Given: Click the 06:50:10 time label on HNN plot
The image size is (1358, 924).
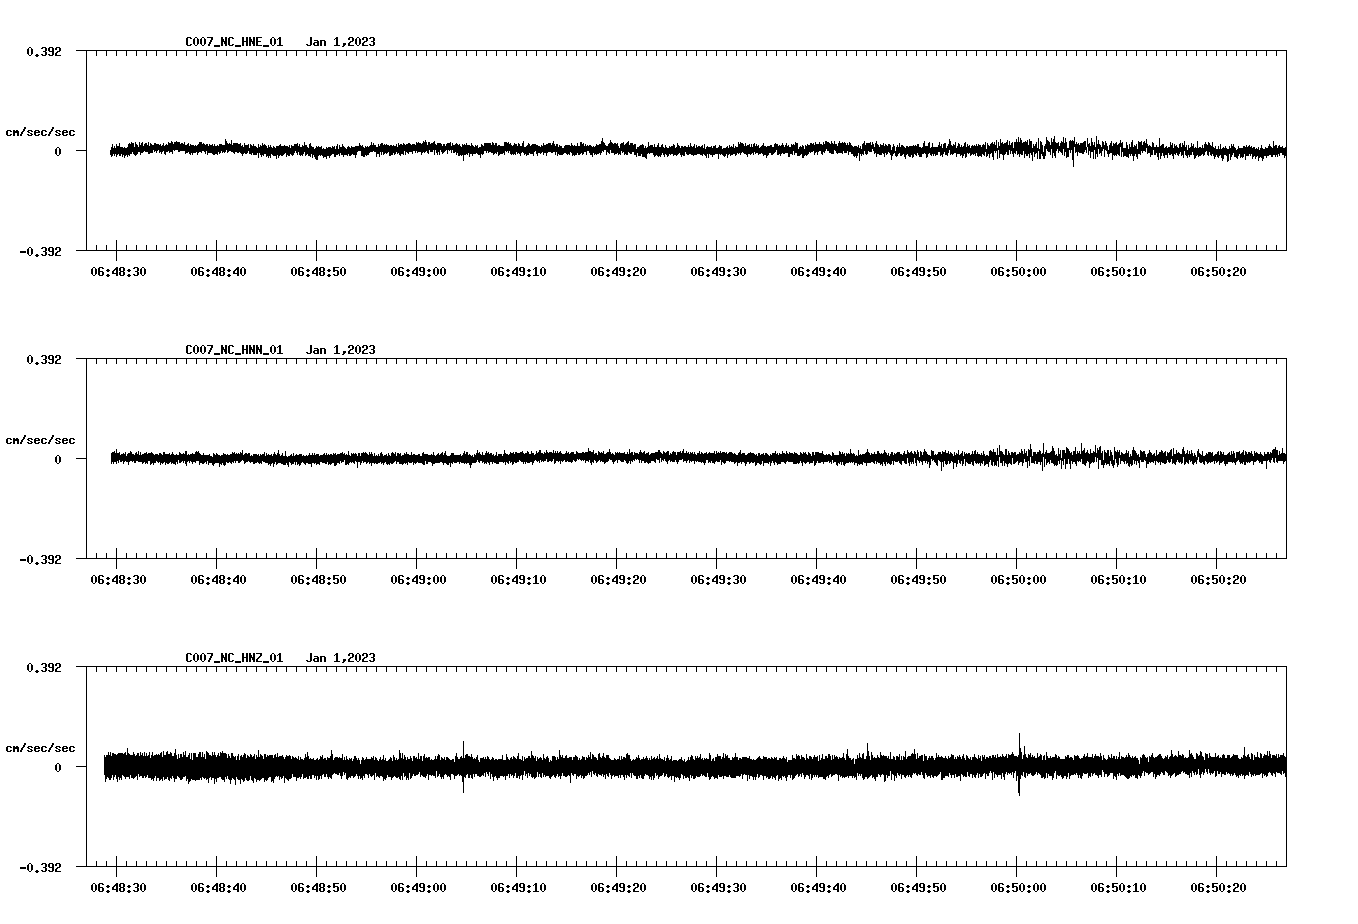Looking at the screenshot, I should (1118, 580).
